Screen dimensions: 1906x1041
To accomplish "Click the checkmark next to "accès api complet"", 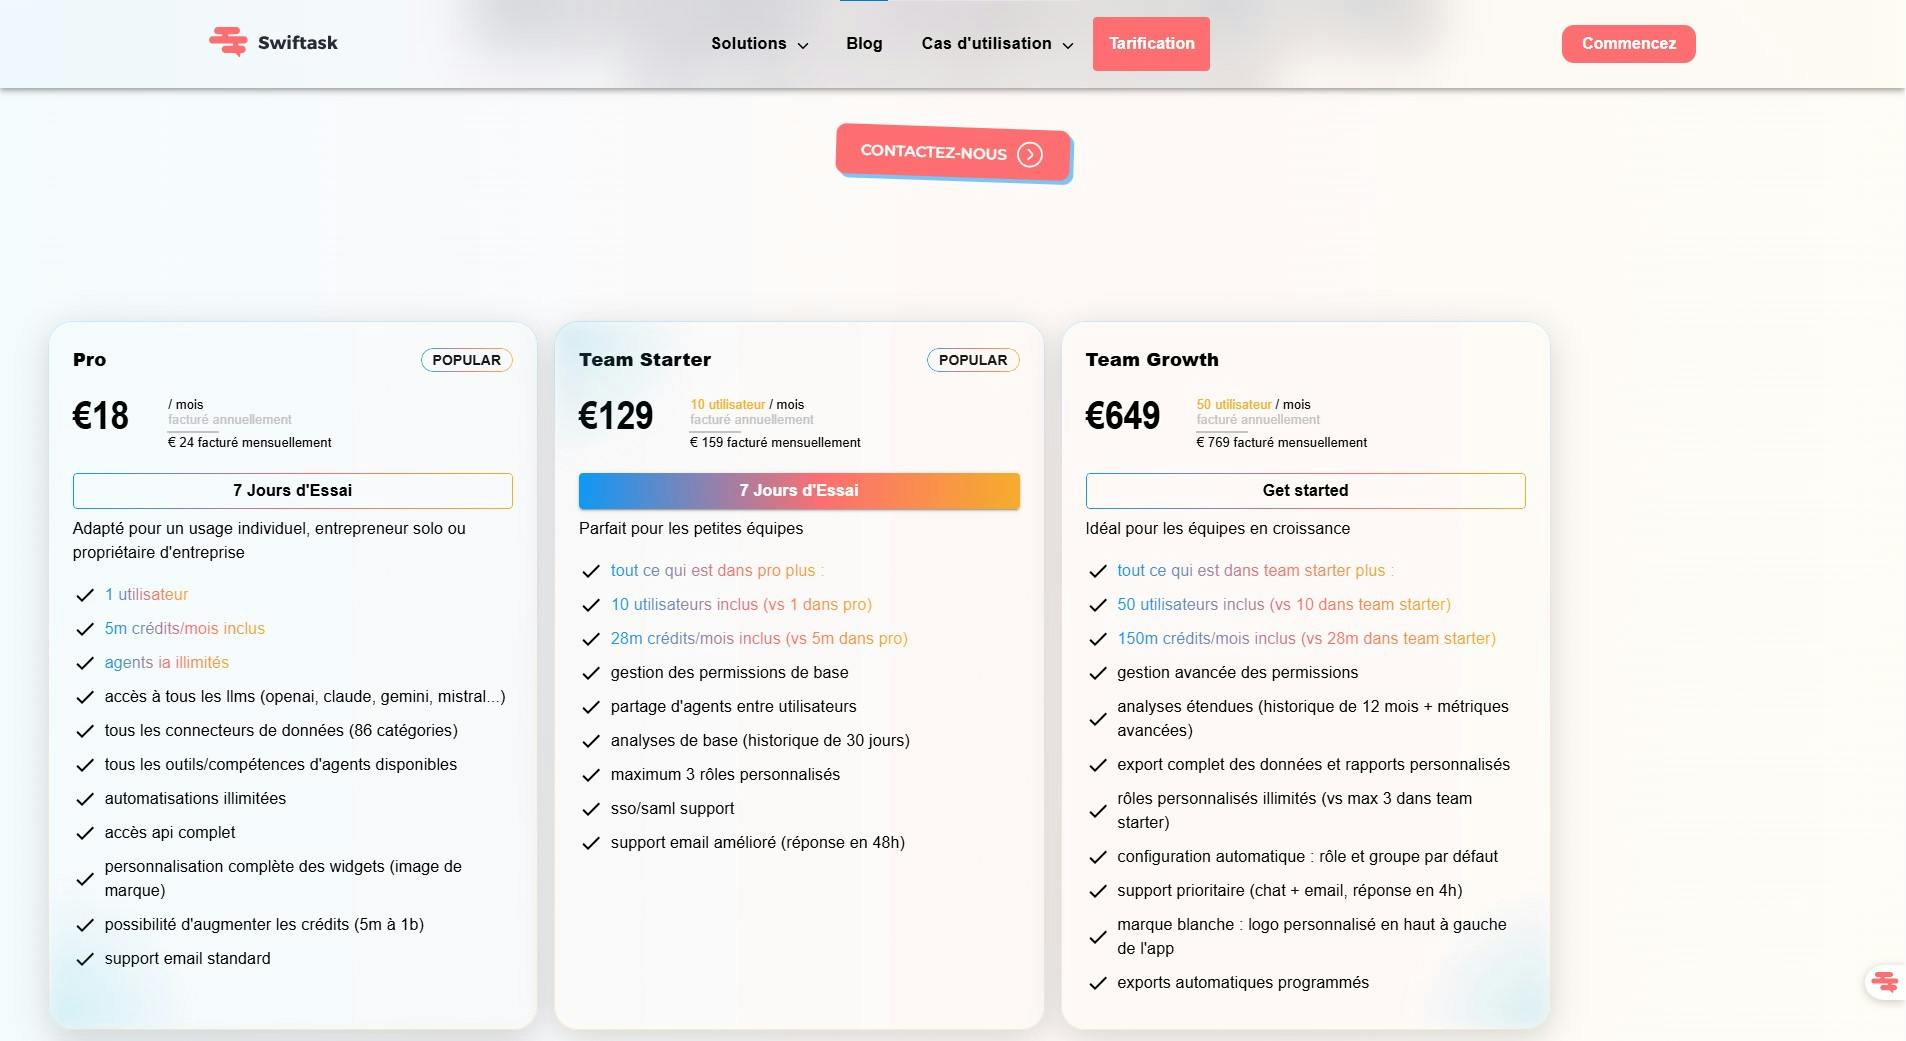I will (83, 833).
